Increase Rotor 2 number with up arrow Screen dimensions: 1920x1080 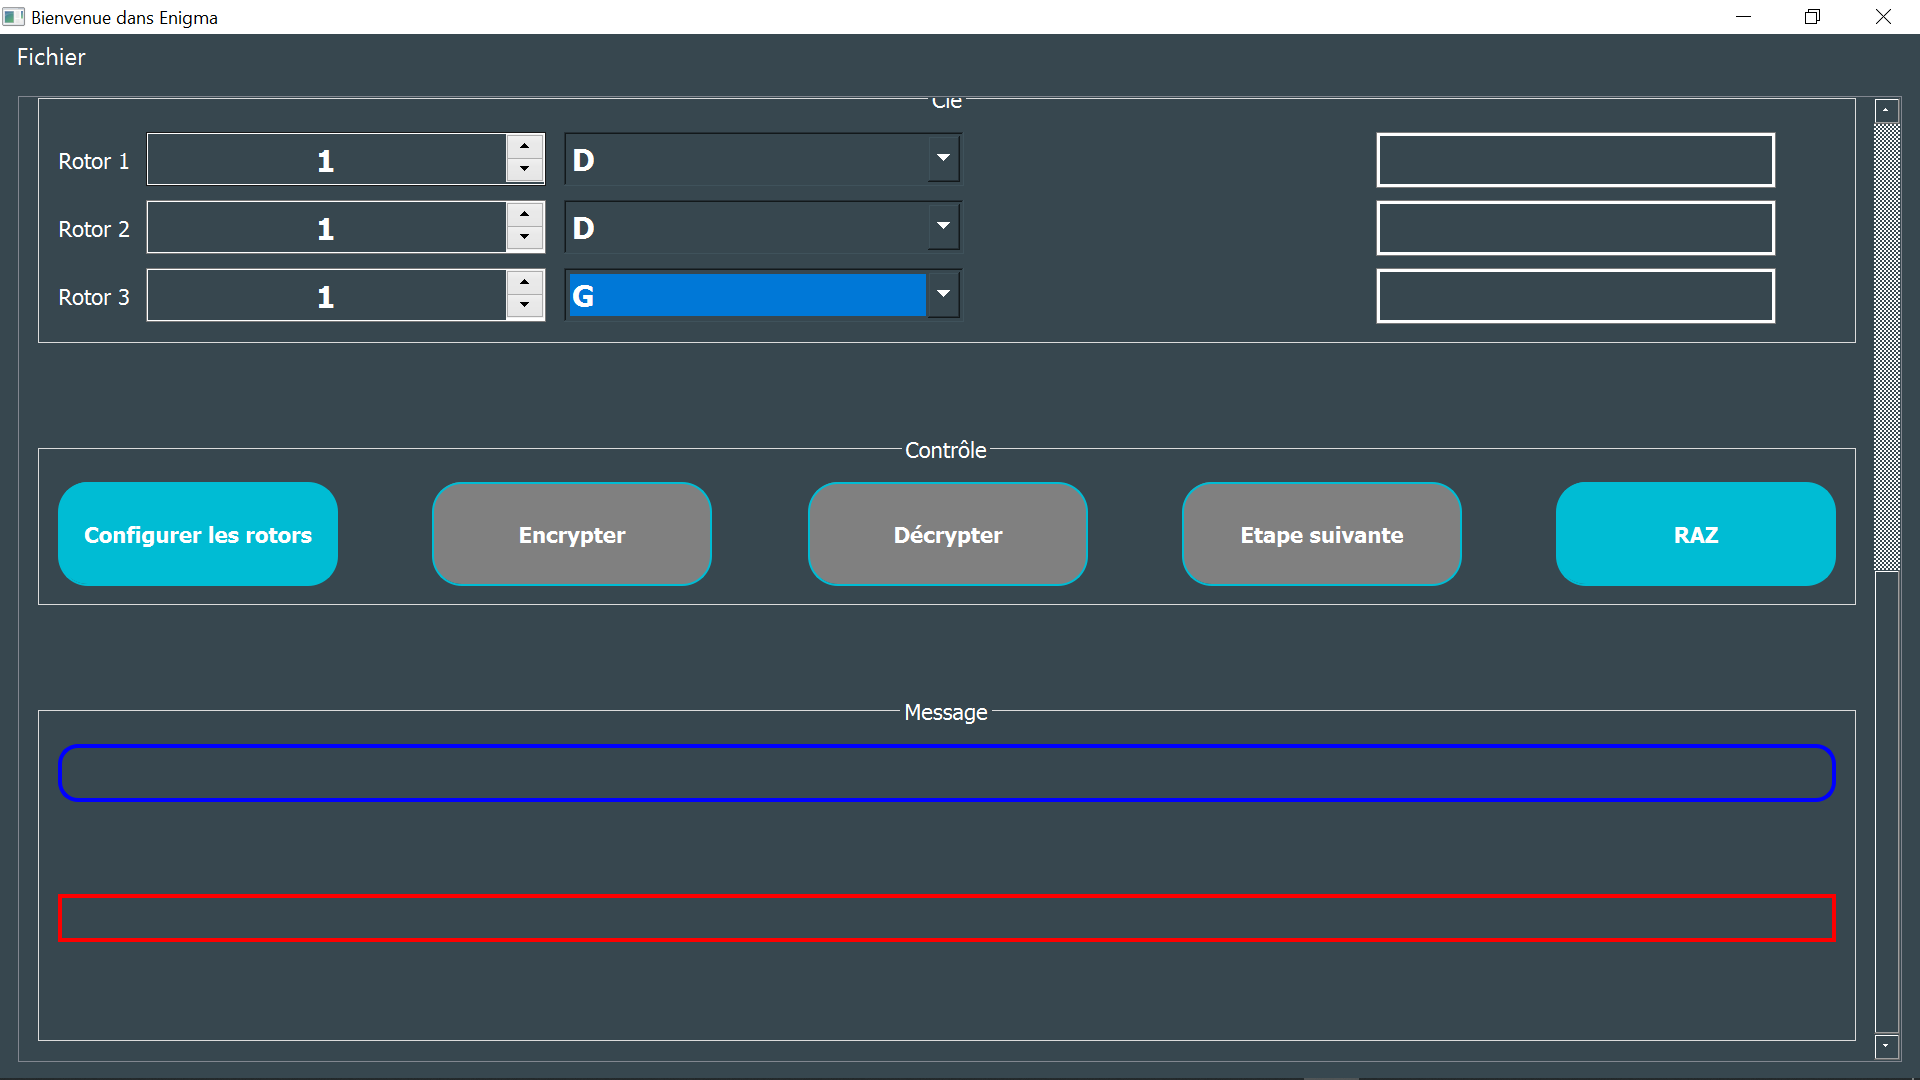click(524, 214)
